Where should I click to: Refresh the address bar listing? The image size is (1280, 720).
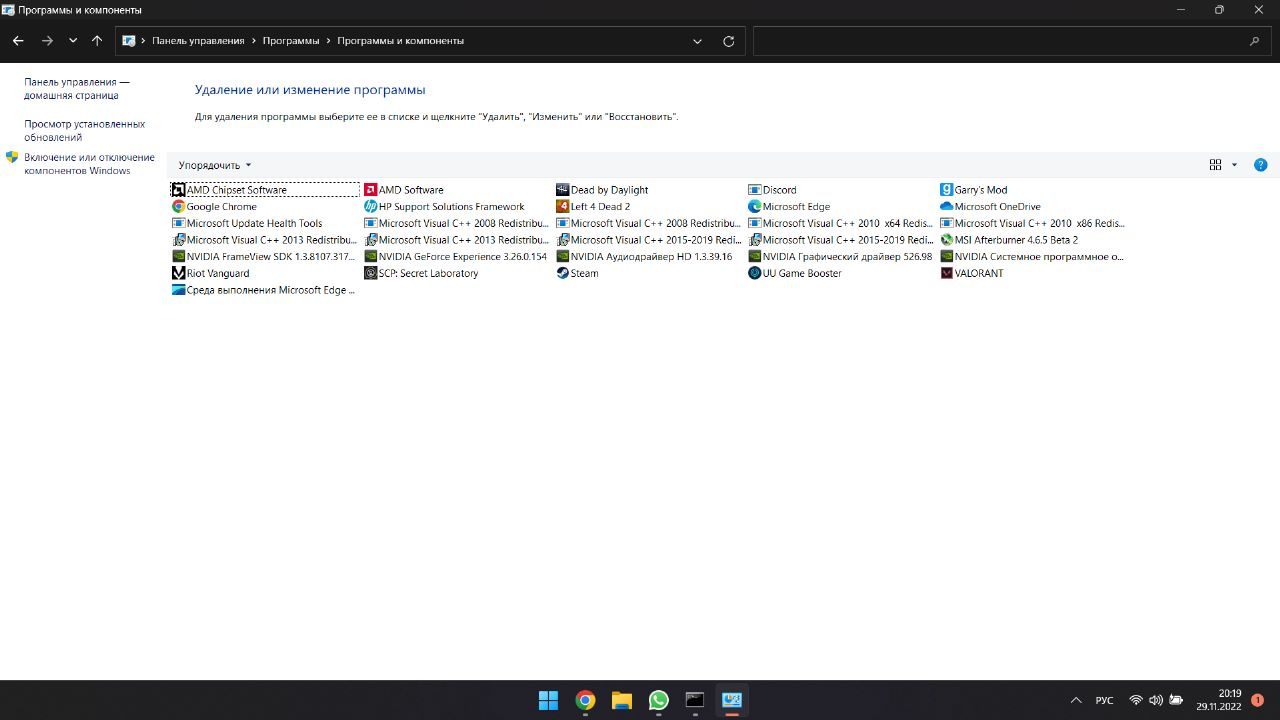(728, 41)
